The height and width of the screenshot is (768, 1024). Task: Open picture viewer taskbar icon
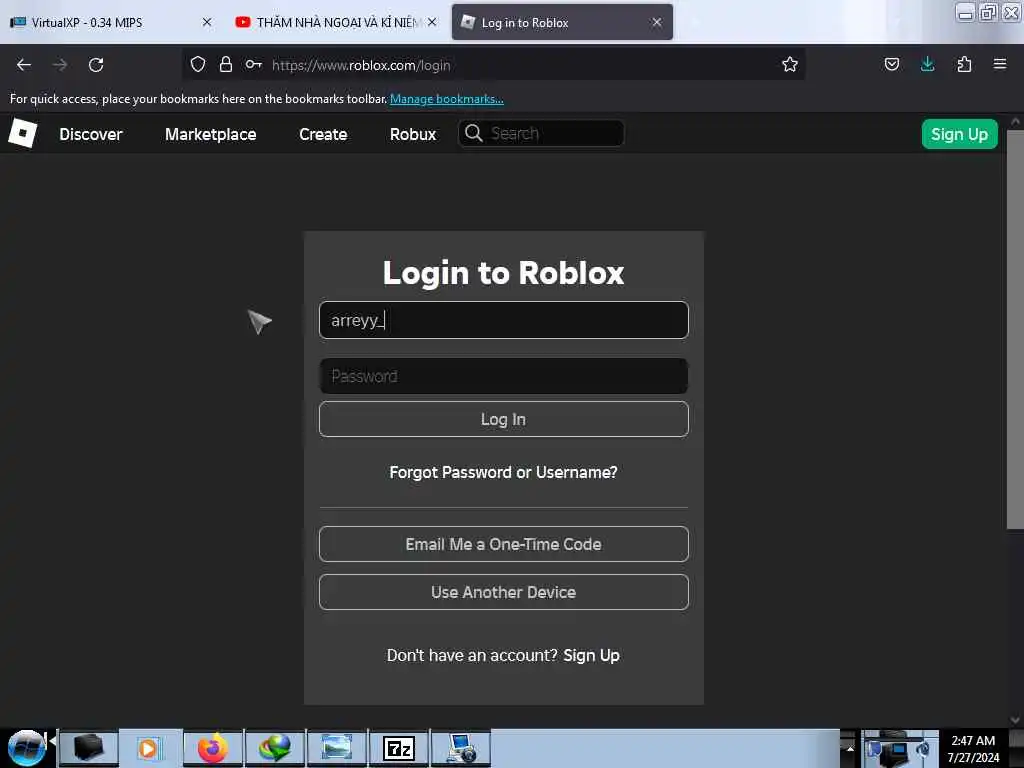click(337, 748)
